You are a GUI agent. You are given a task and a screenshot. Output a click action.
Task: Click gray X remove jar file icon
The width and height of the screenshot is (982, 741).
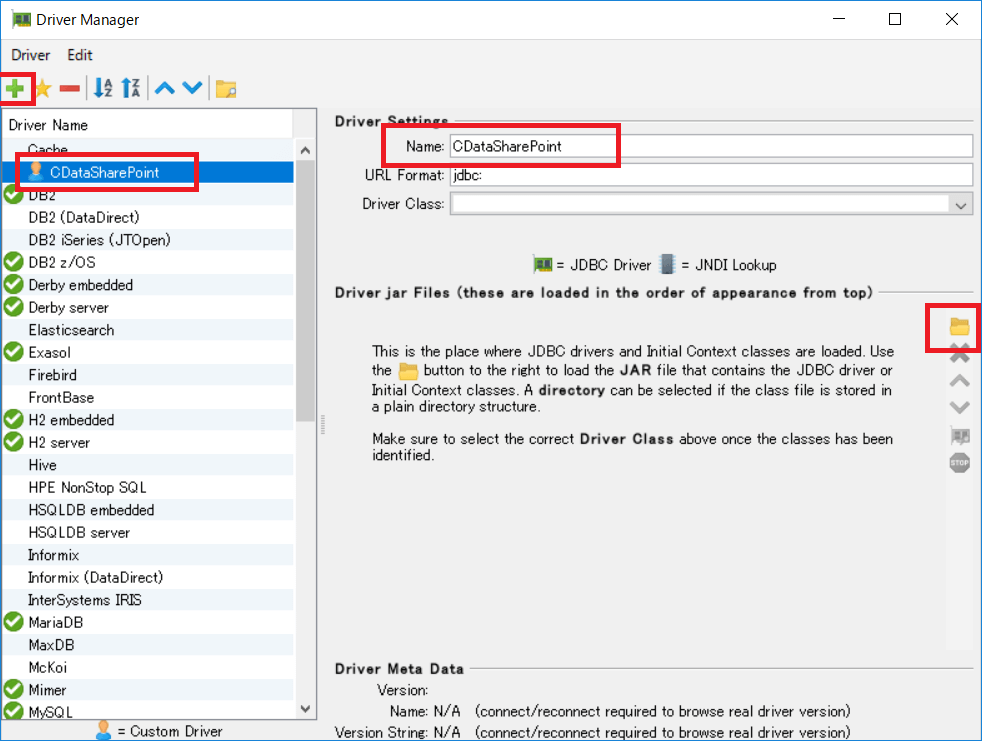point(959,355)
